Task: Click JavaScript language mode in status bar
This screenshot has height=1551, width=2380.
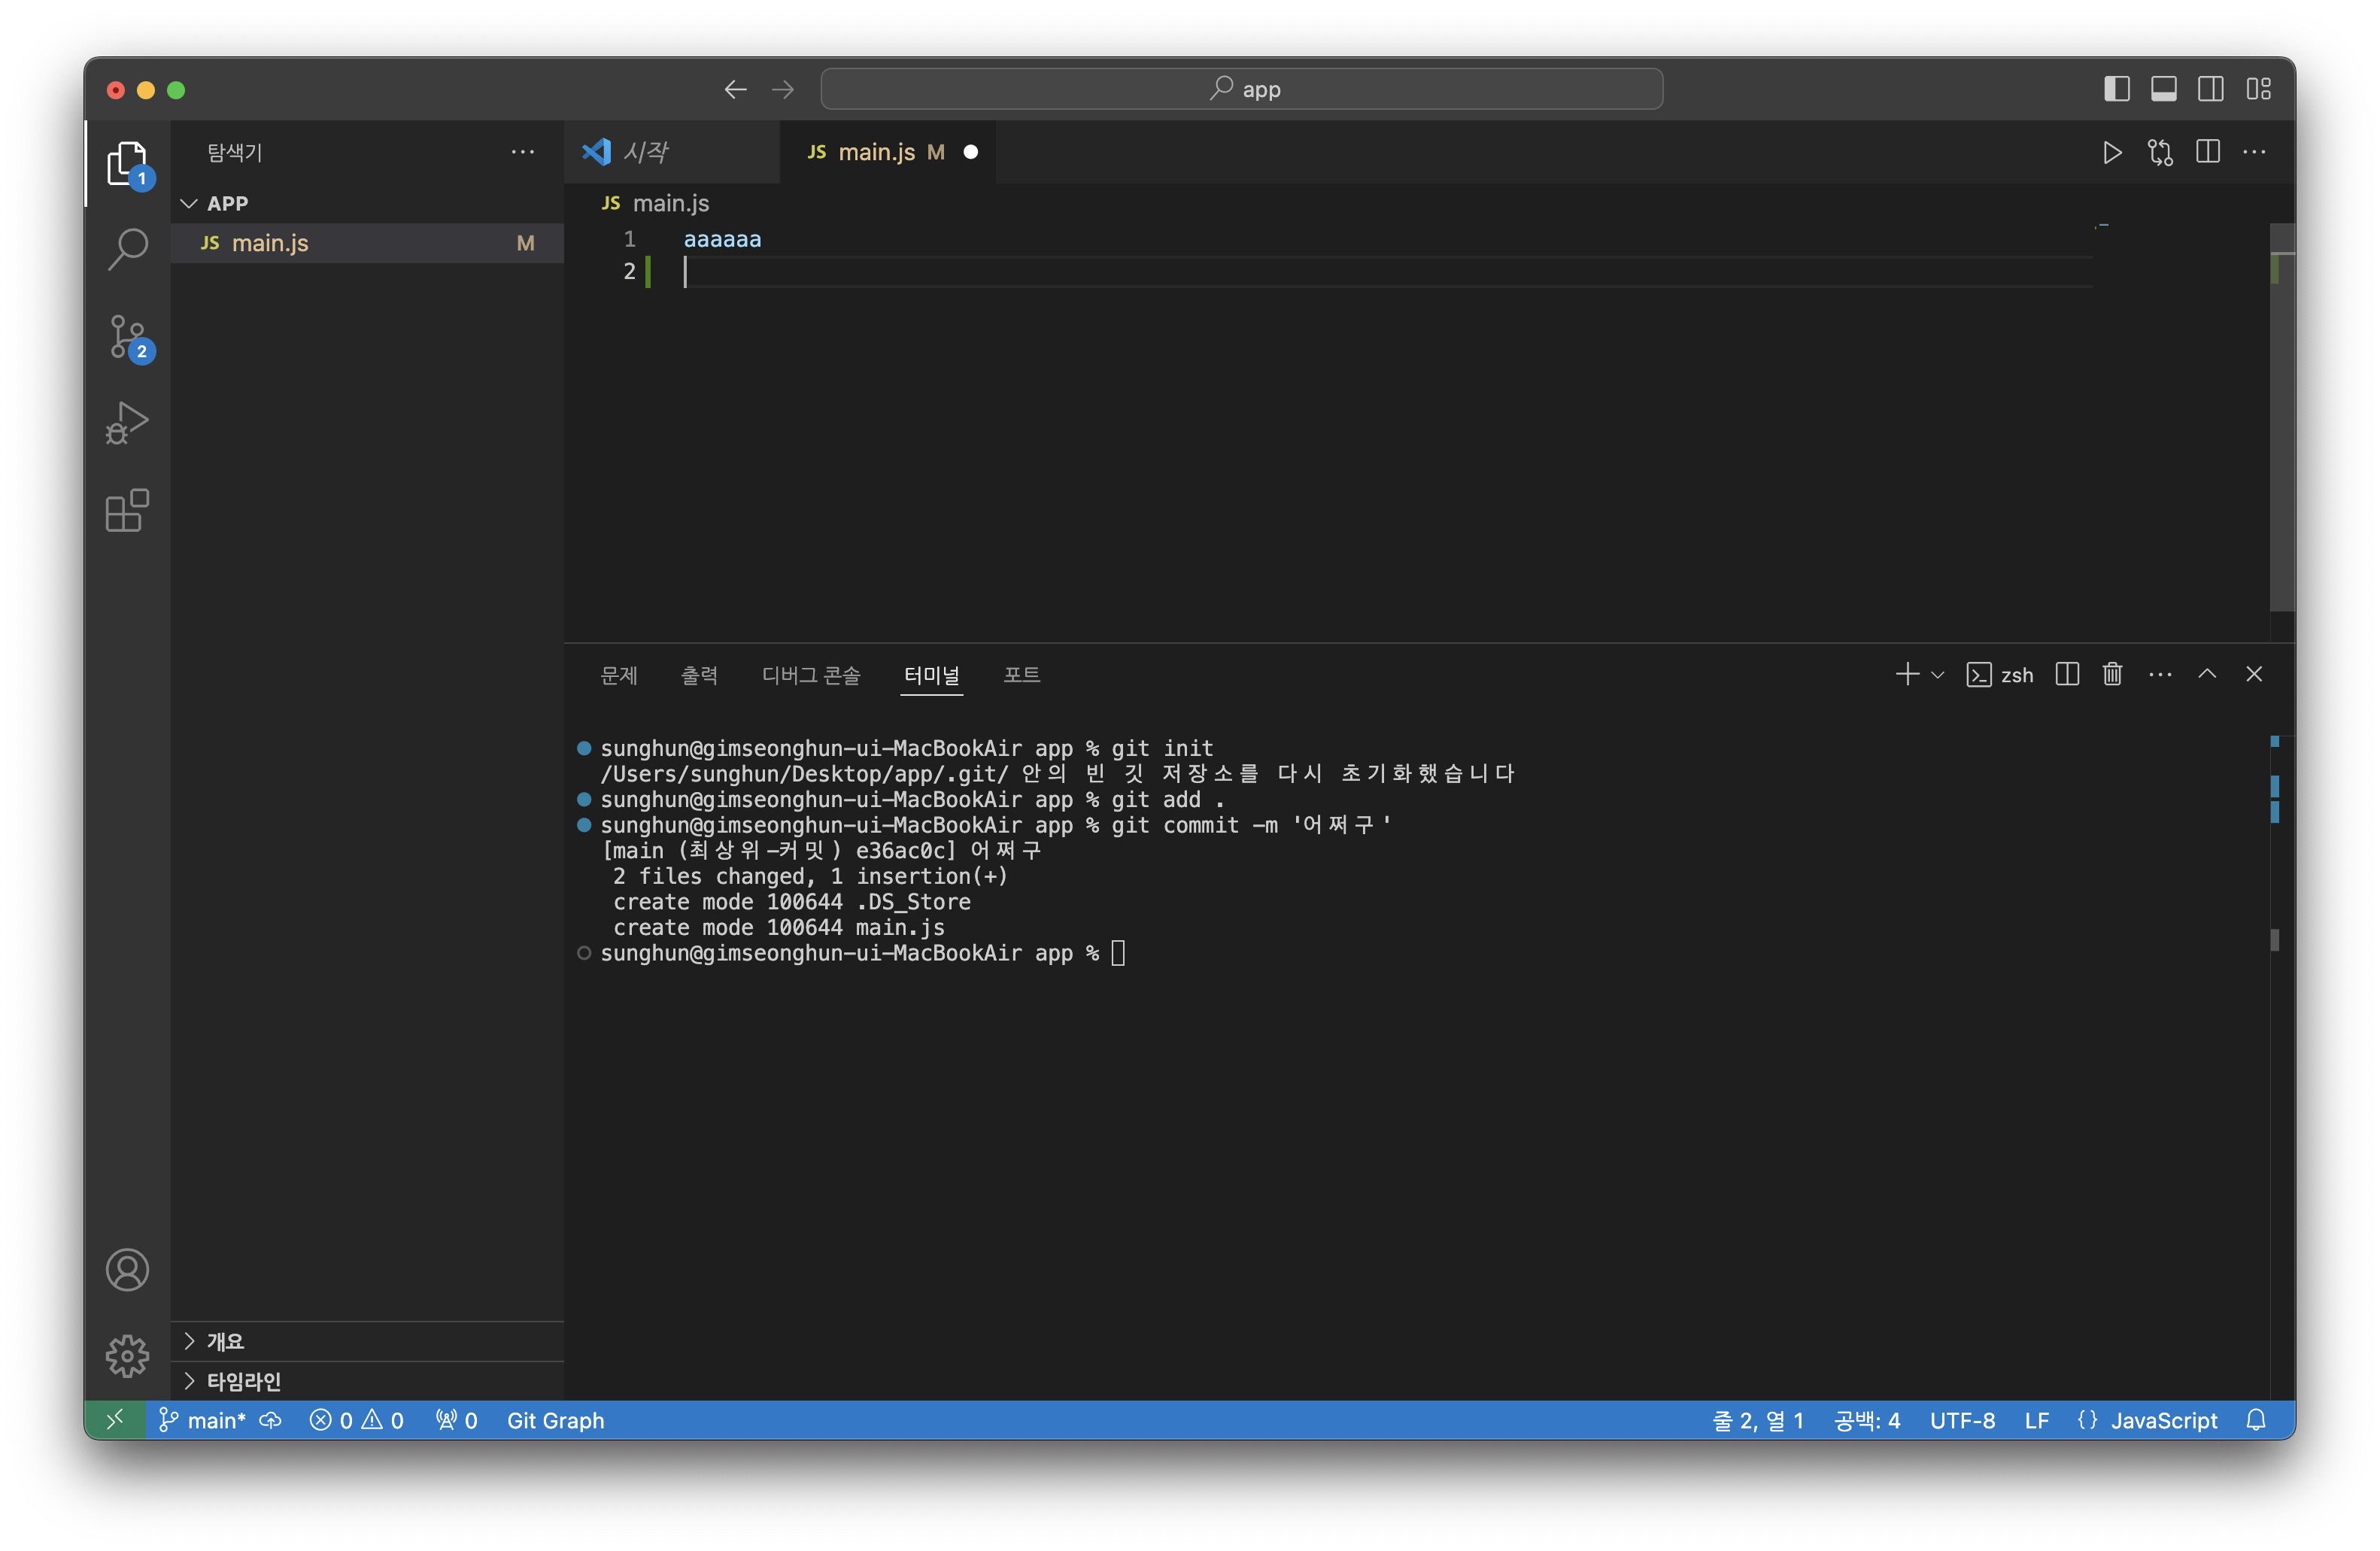Action: [2162, 1420]
